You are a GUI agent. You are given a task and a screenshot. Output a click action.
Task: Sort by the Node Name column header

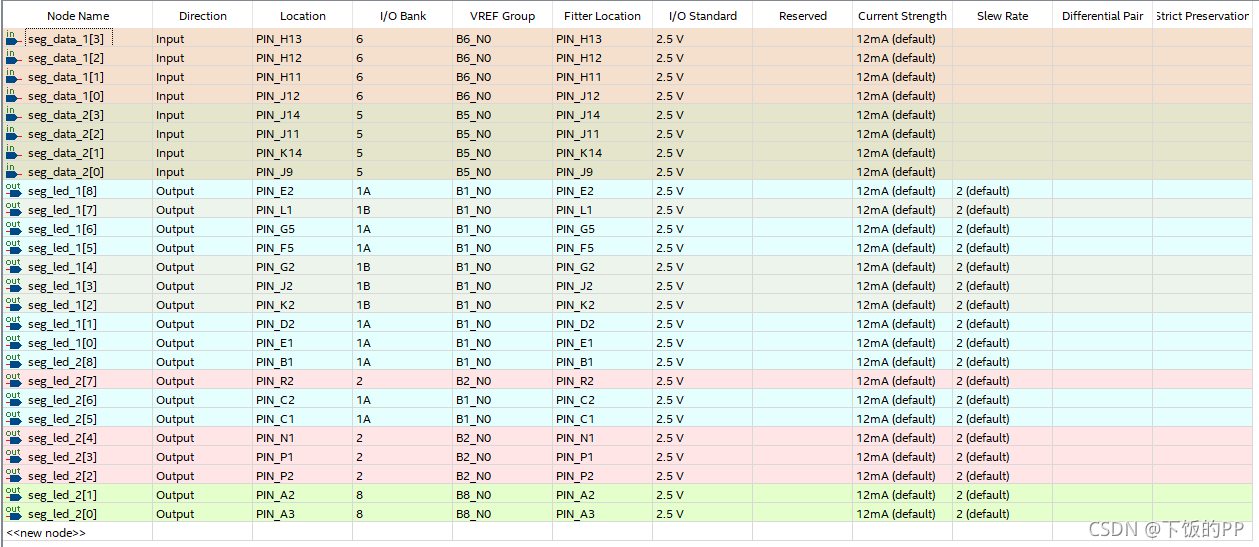(x=77, y=15)
